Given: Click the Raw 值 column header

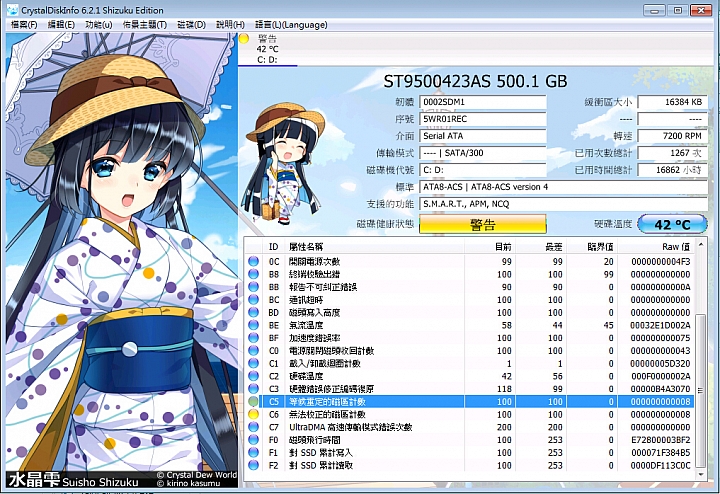Looking at the screenshot, I should click(x=655, y=247).
